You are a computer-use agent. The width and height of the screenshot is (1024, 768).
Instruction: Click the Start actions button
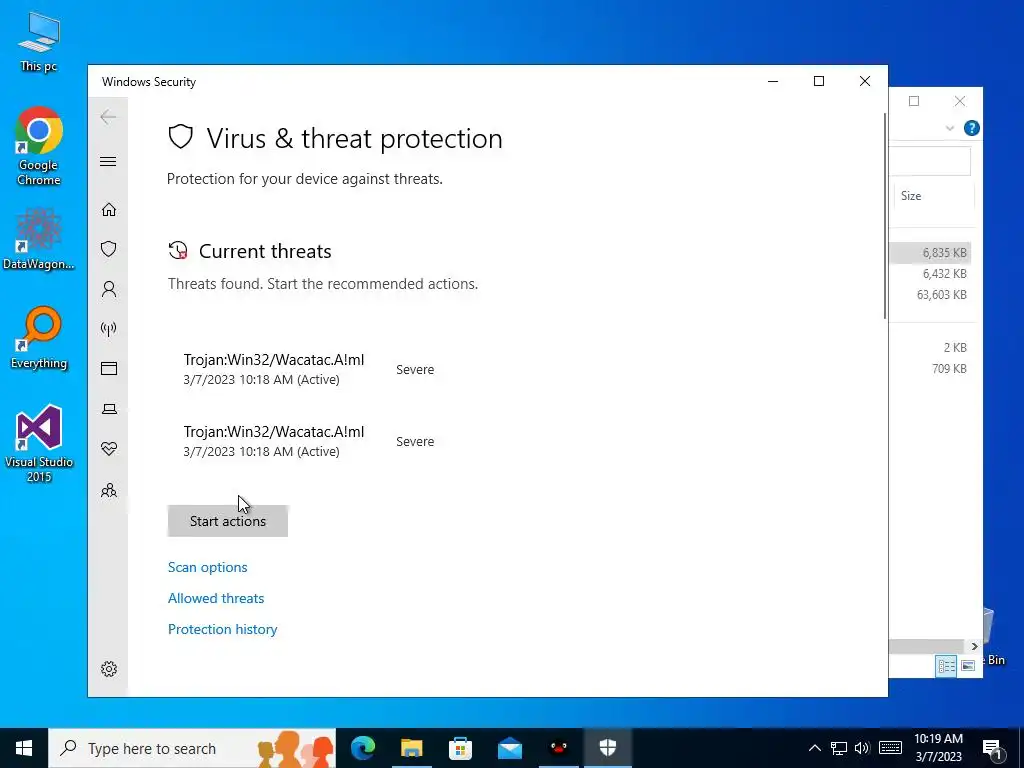coord(227,521)
